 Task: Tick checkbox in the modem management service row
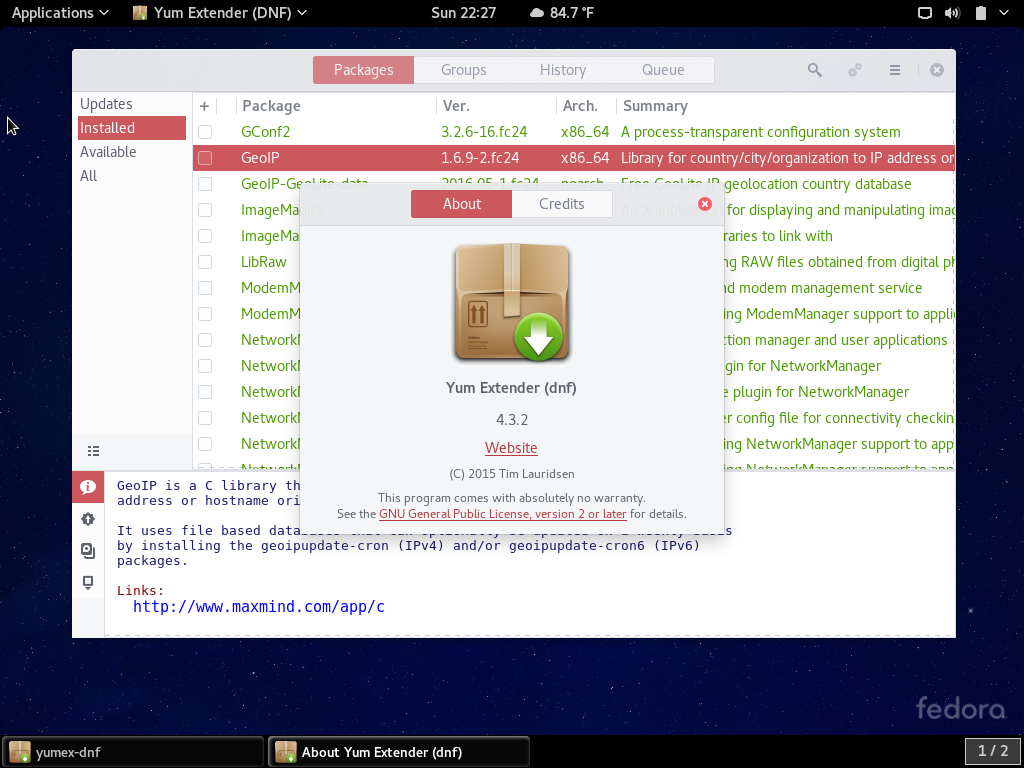pos(205,288)
